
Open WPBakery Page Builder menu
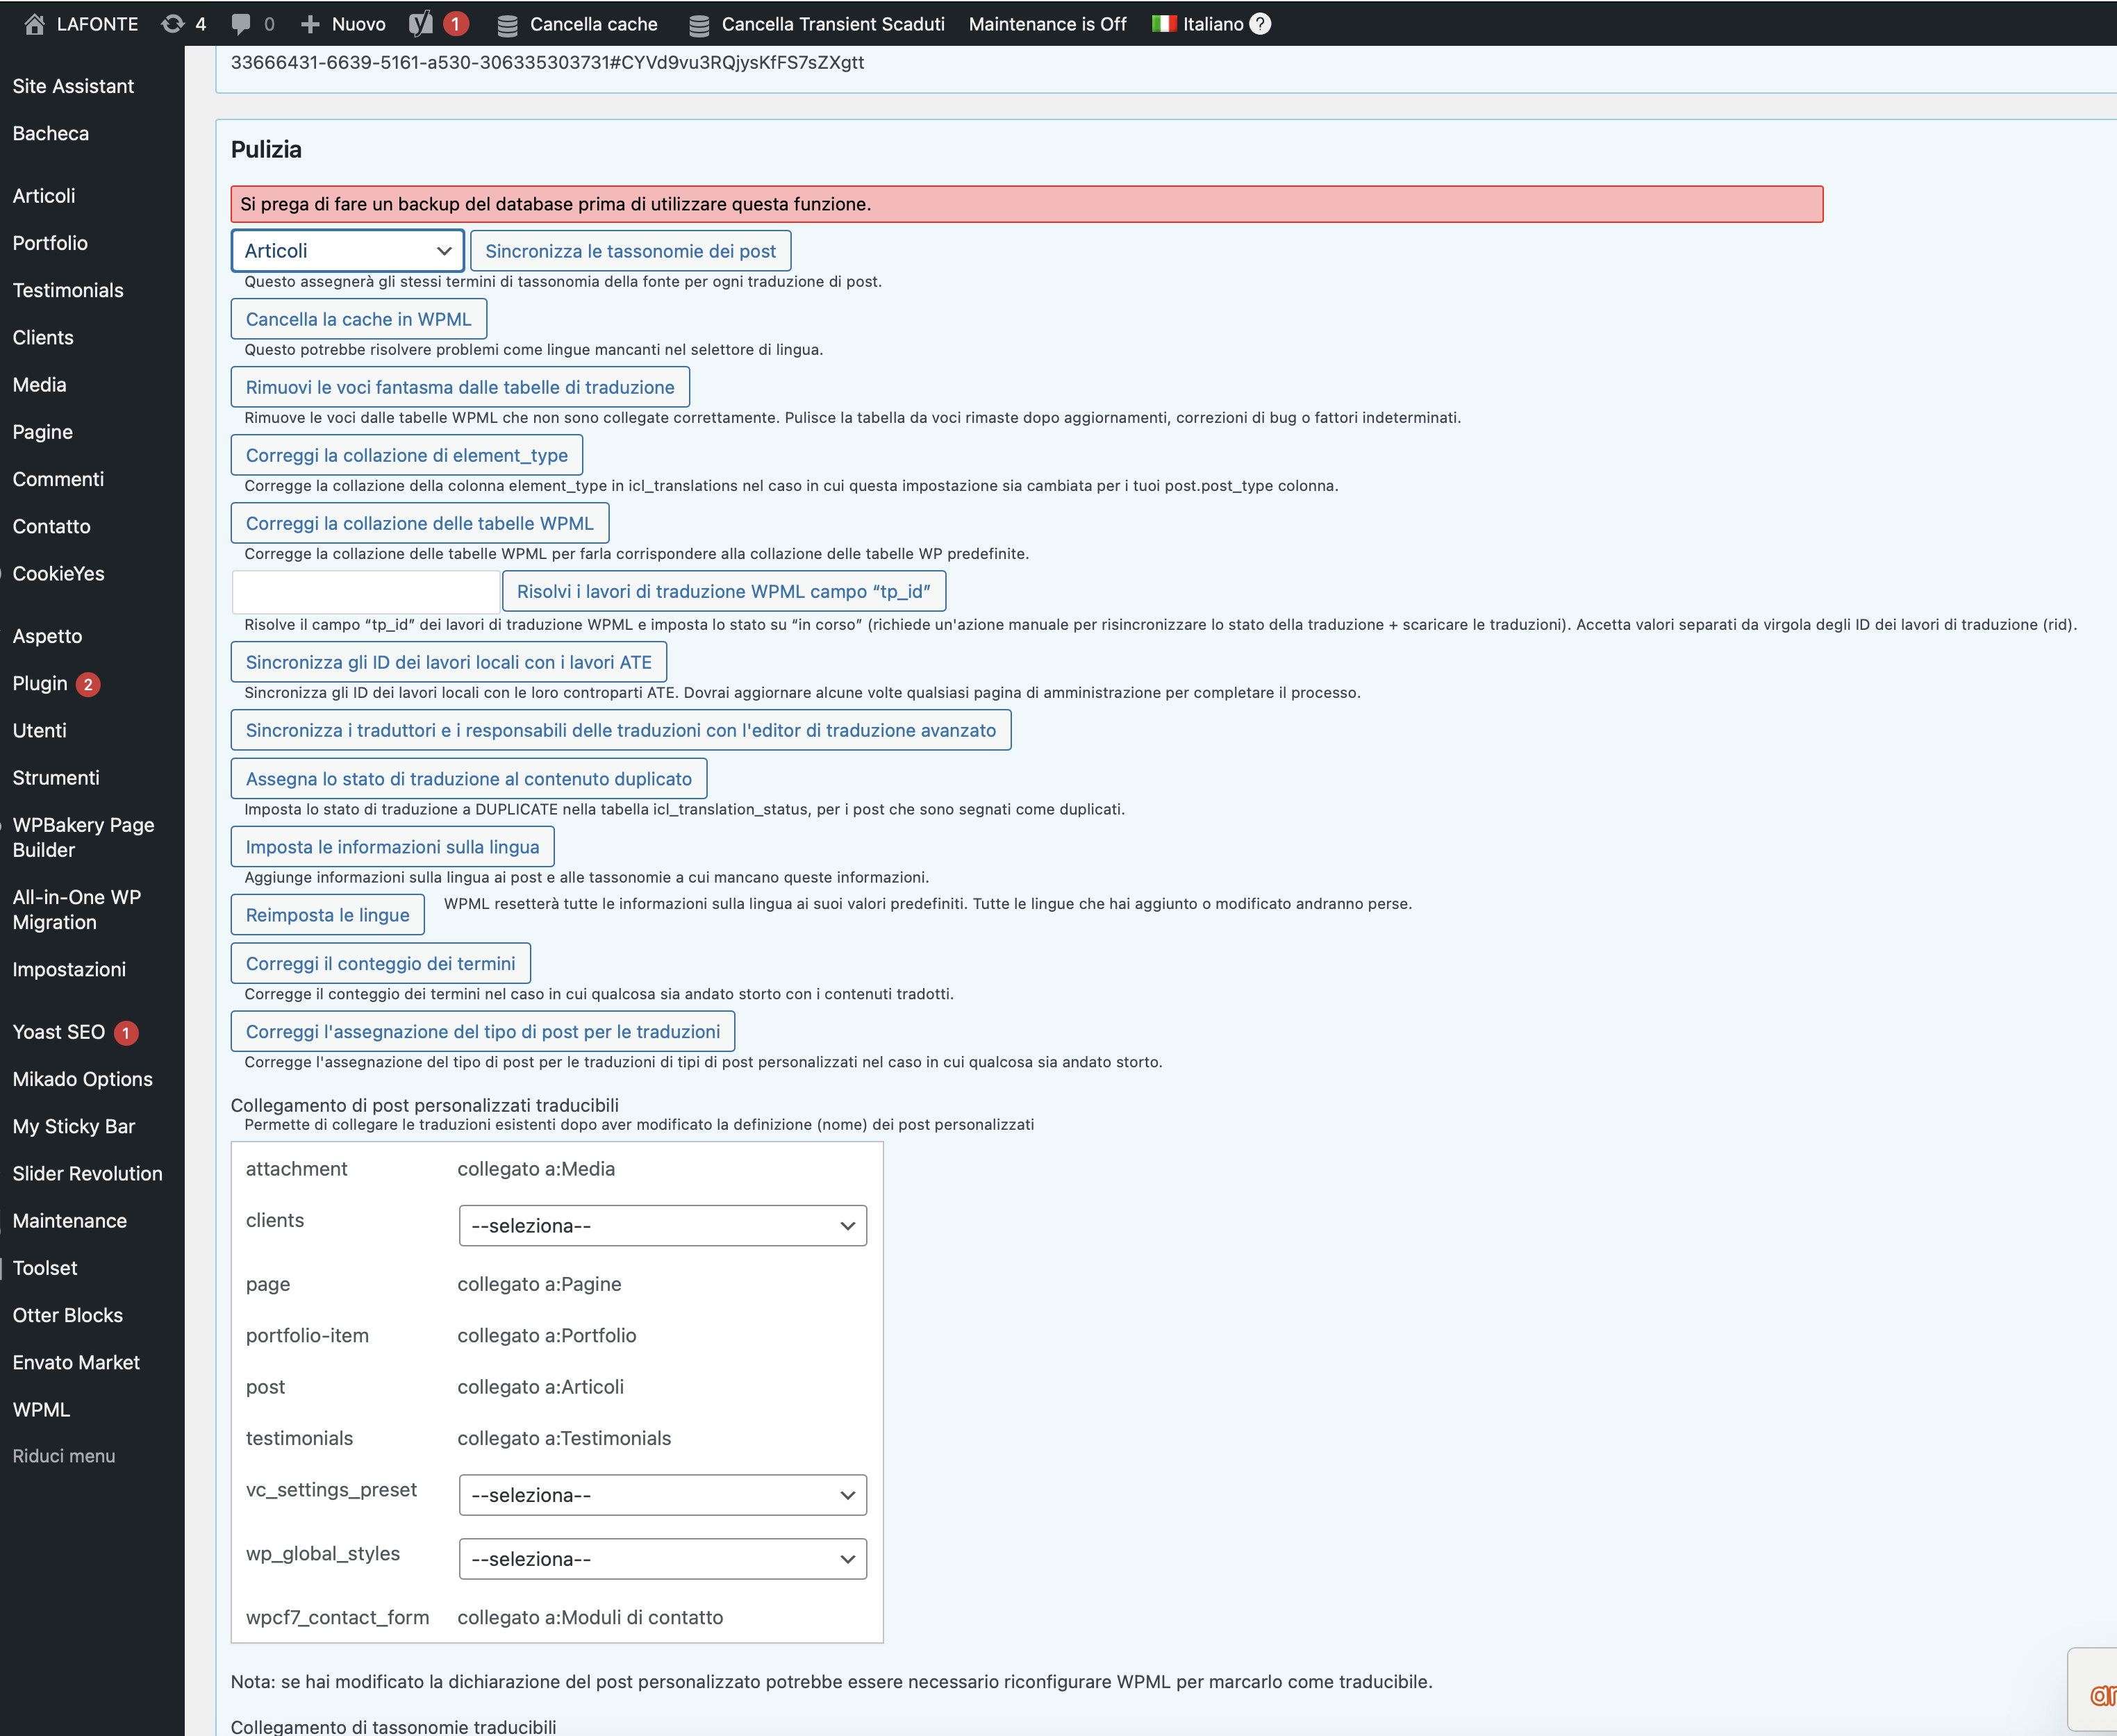click(x=83, y=837)
